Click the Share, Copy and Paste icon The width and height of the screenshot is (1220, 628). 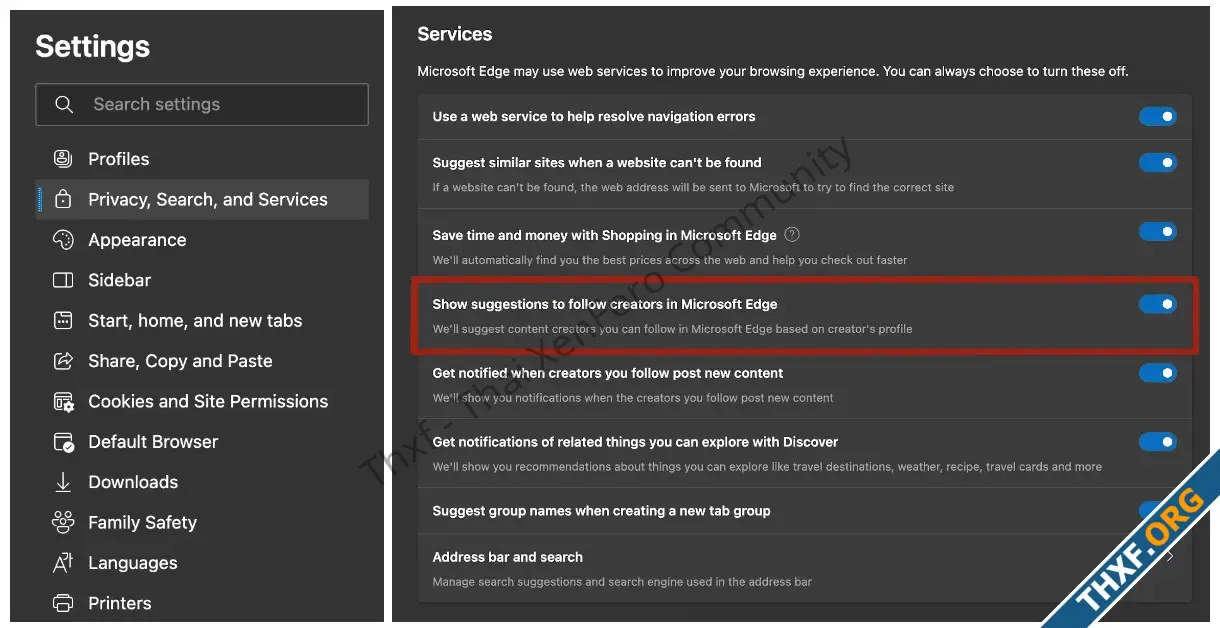[63, 361]
